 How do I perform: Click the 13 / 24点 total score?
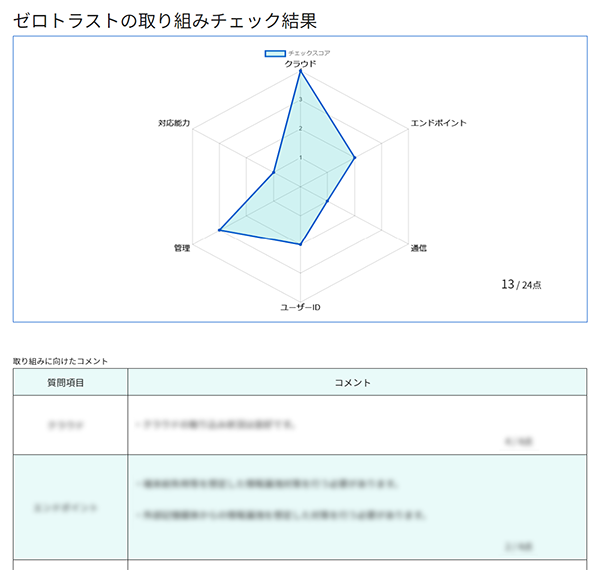[x=521, y=285]
